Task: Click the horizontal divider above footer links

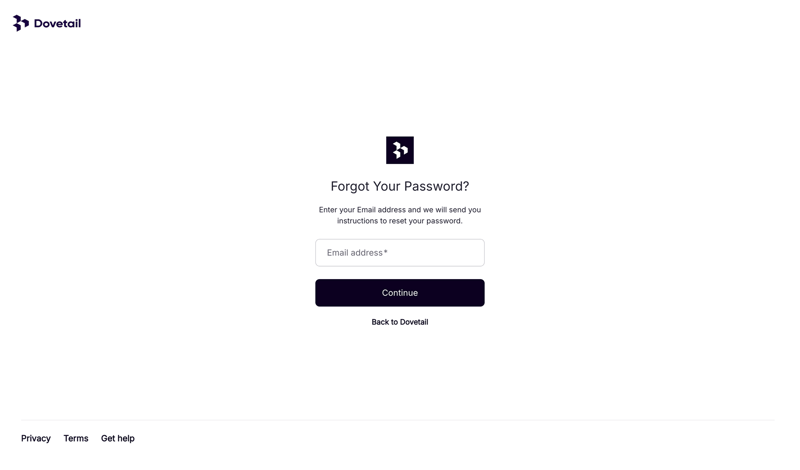Action: click(397, 420)
